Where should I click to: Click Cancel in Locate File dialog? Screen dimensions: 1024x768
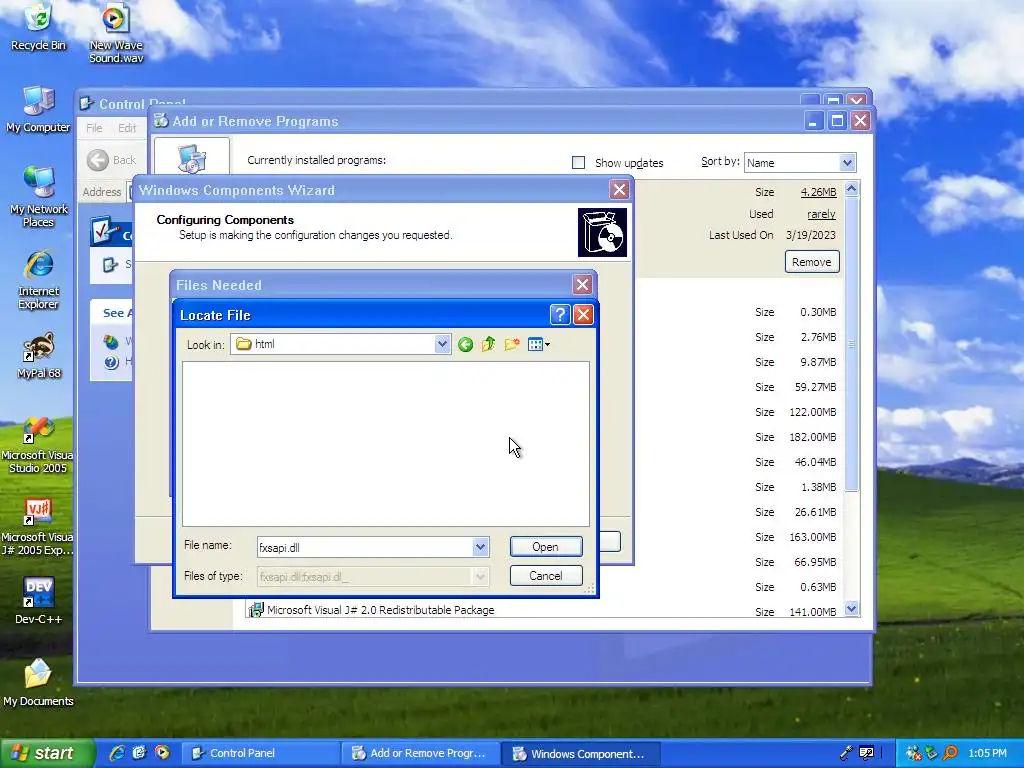pyautogui.click(x=546, y=575)
